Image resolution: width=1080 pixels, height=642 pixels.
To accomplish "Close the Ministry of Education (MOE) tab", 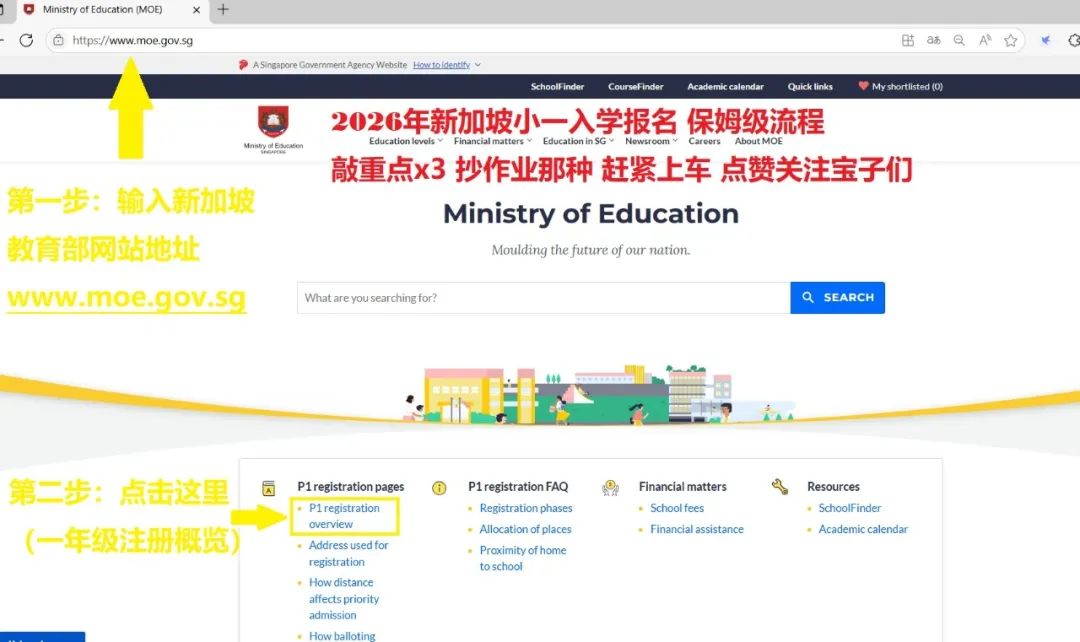I will coord(196,10).
